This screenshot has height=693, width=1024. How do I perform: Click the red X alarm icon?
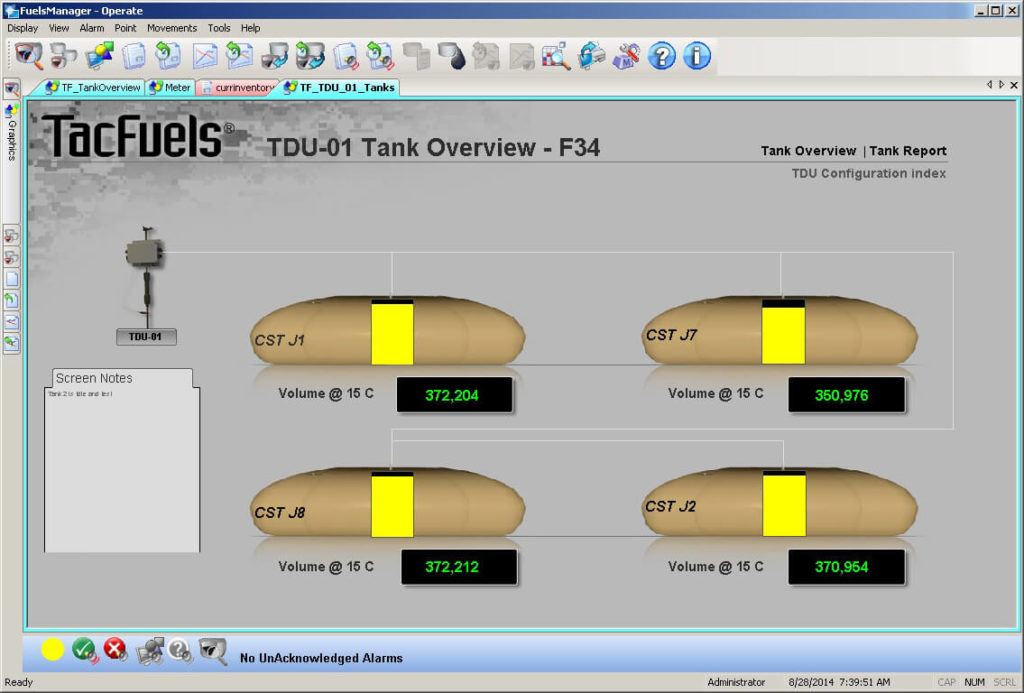tap(116, 650)
